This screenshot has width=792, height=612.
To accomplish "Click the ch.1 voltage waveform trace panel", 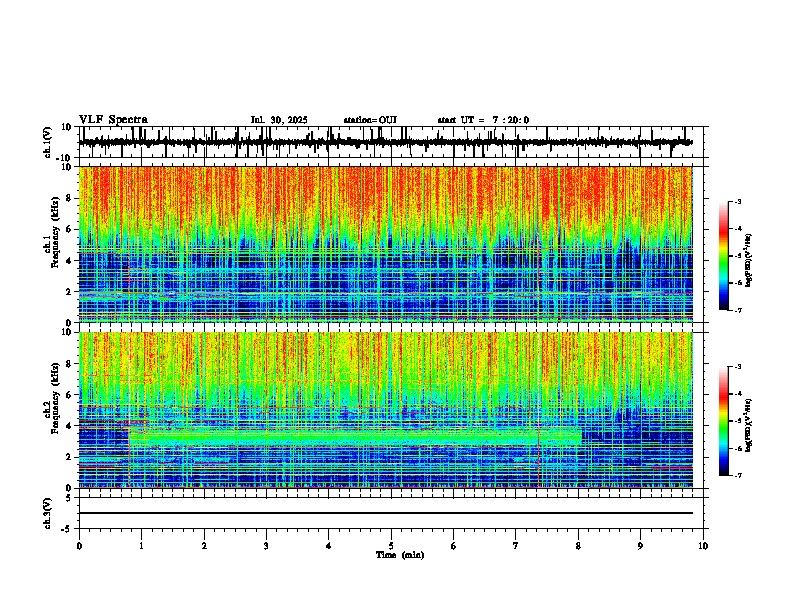I will [391, 142].
